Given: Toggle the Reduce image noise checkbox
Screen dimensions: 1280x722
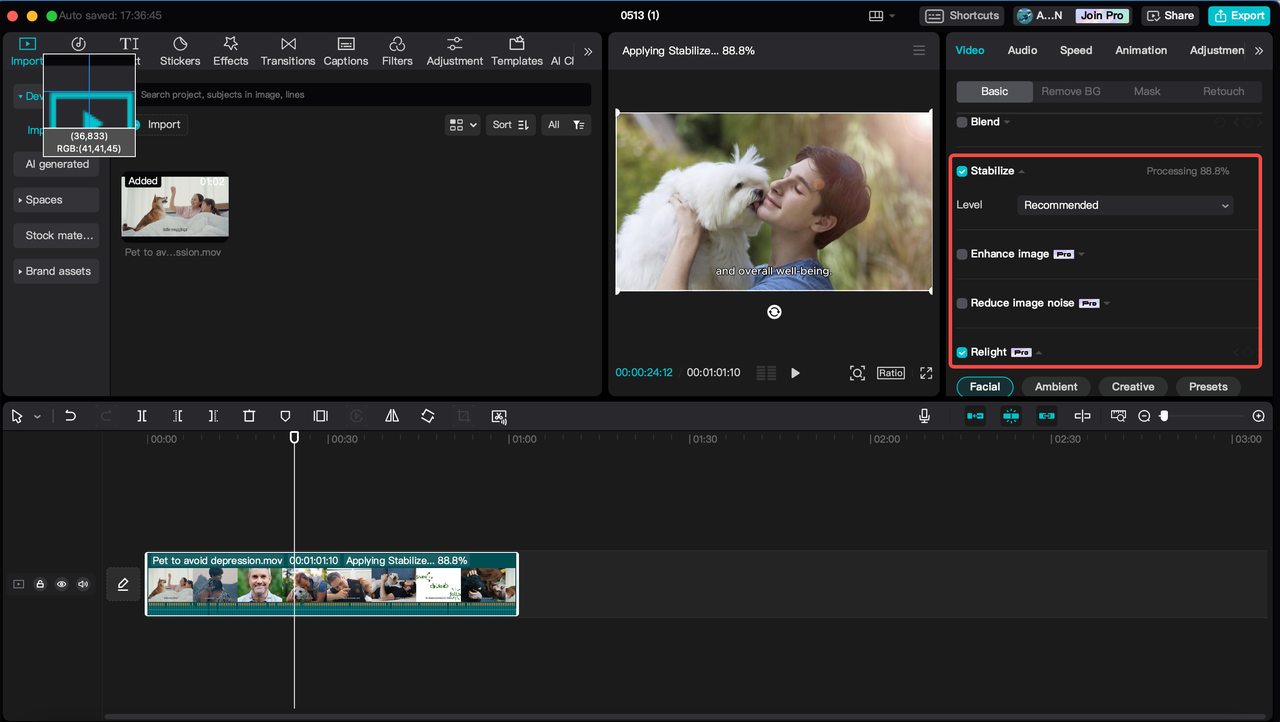Looking at the screenshot, I should coord(962,303).
